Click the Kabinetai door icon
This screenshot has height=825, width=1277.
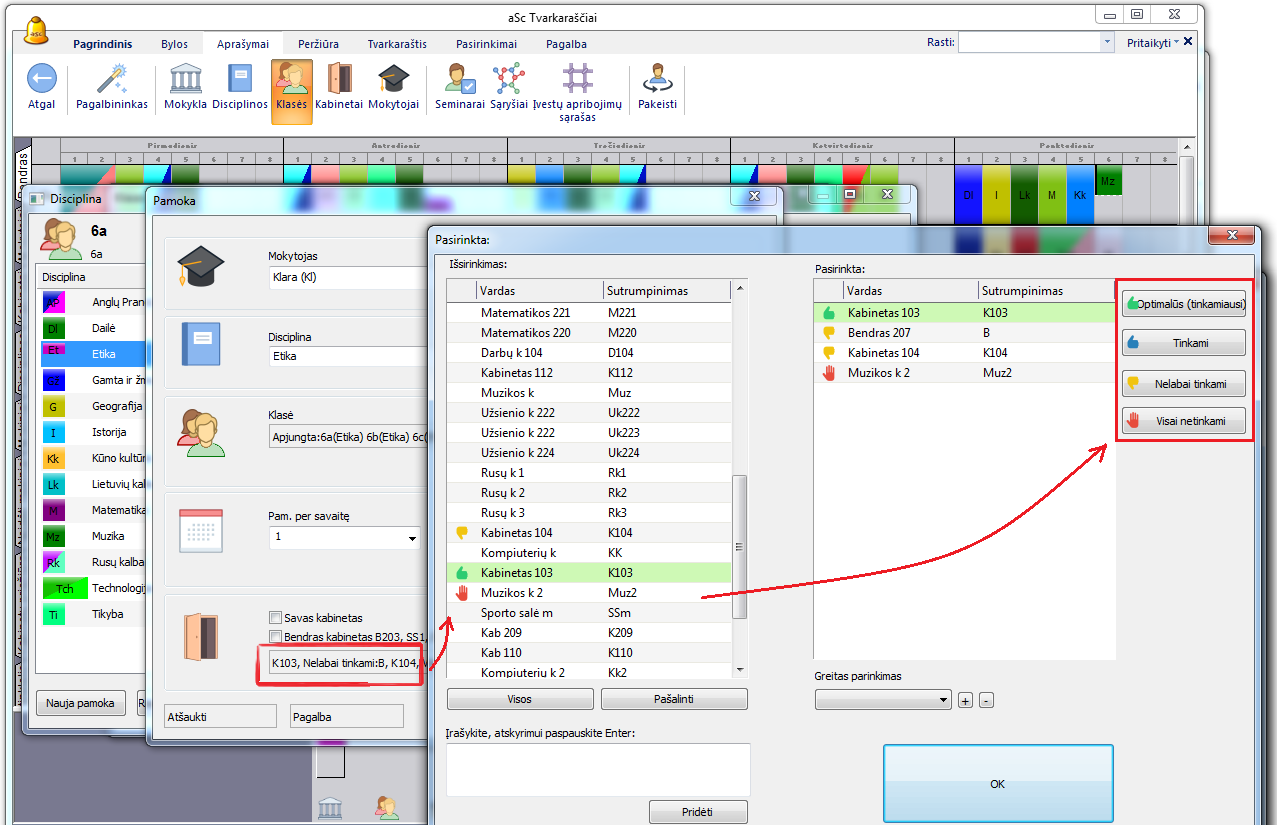point(339,80)
